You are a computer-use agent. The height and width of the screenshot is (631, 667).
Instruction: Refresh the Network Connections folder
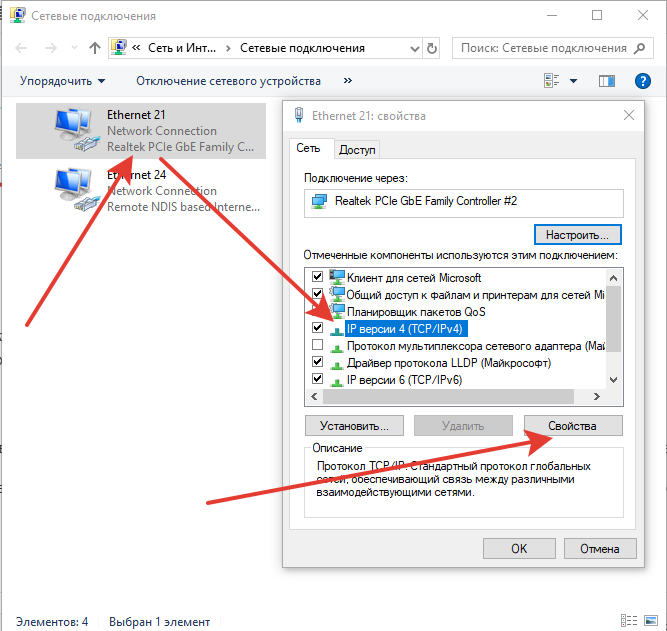tap(432, 49)
